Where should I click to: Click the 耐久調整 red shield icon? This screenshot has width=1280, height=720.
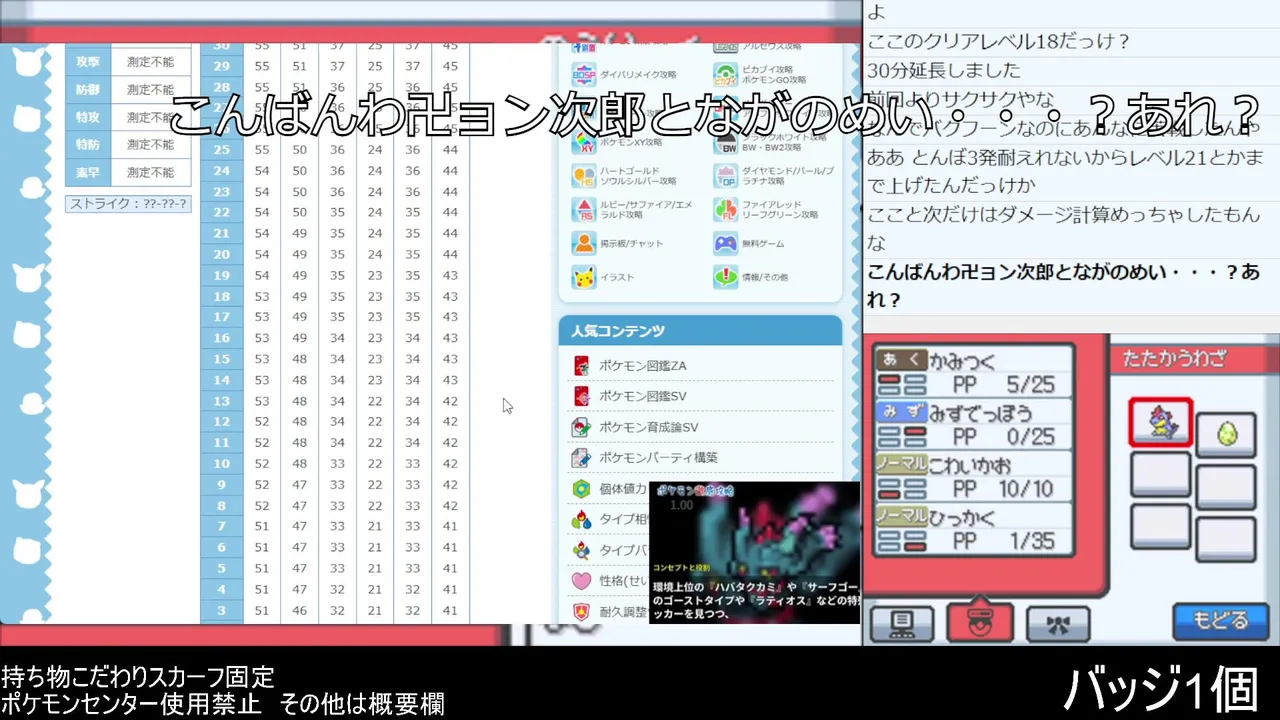[581, 611]
